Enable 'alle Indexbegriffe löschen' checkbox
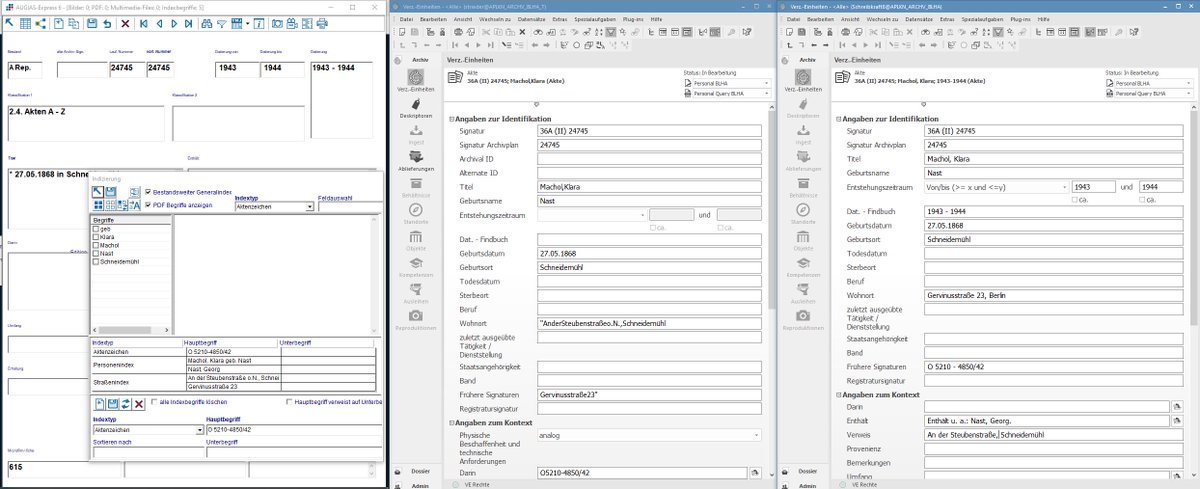 coord(154,402)
